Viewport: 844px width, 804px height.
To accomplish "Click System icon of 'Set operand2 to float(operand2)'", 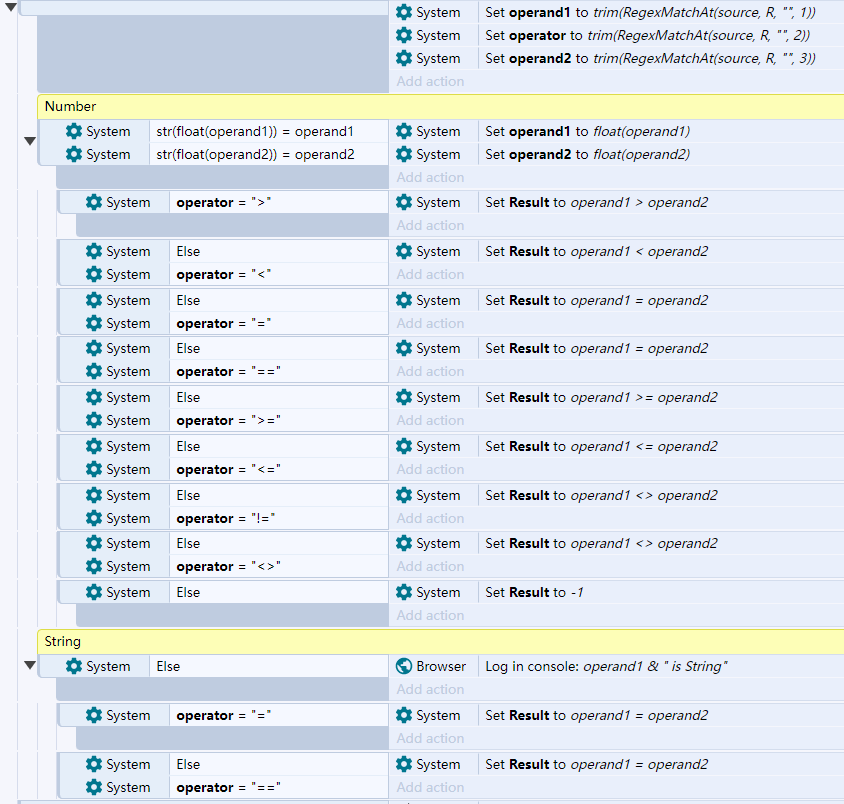I will [404, 154].
